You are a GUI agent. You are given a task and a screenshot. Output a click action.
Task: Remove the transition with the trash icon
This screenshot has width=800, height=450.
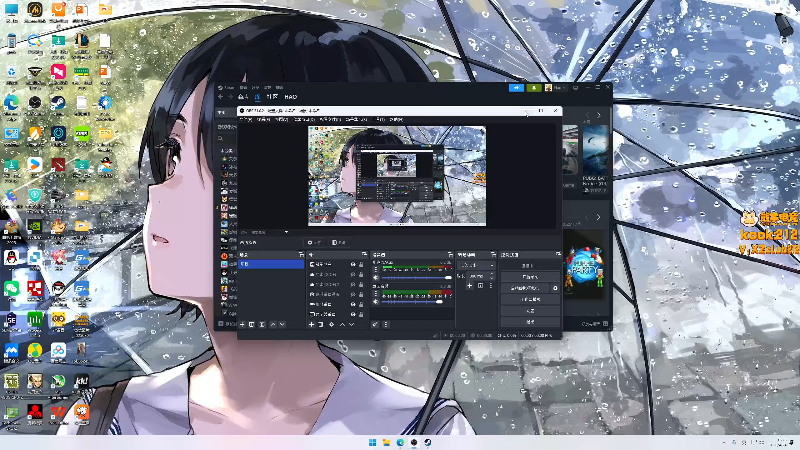480,286
